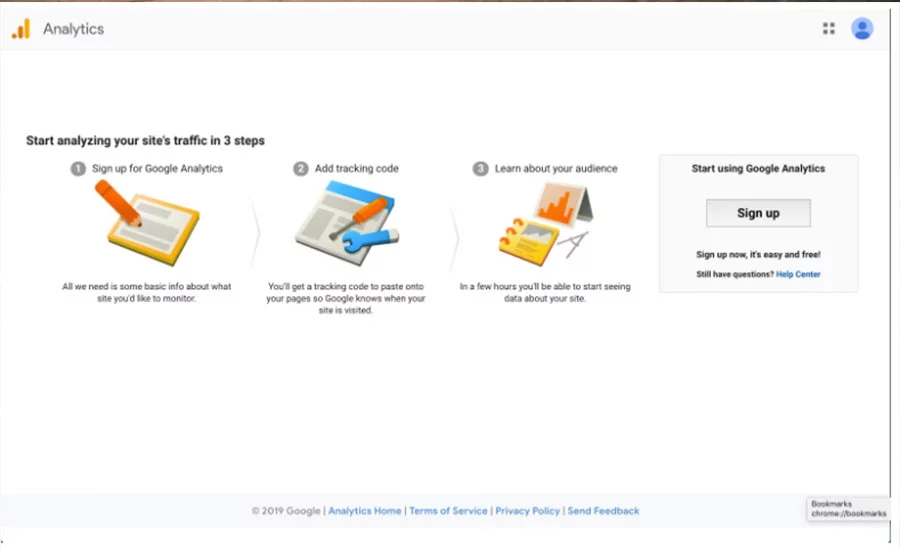Click the 'Sign up for Google Analytics' label
This screenshot has width=900, height=550.
tap(157, 169)
